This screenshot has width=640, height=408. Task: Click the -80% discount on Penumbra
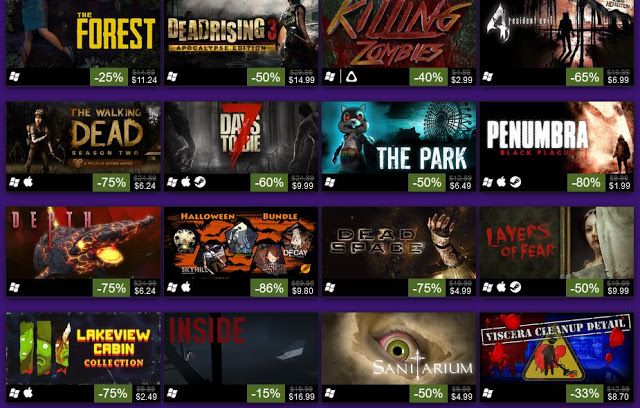(x=586, y=182)
